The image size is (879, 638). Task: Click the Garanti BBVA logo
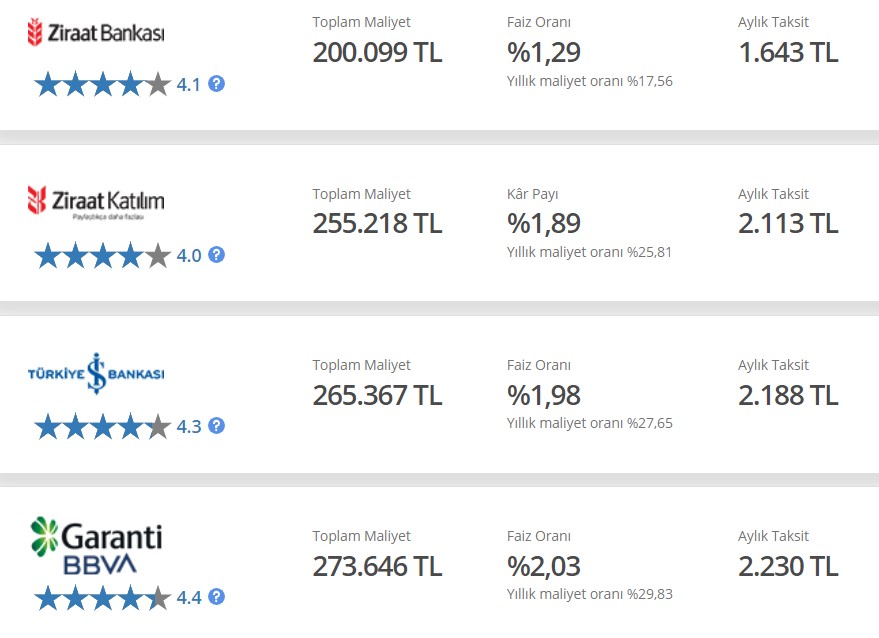tap(96, 547)
